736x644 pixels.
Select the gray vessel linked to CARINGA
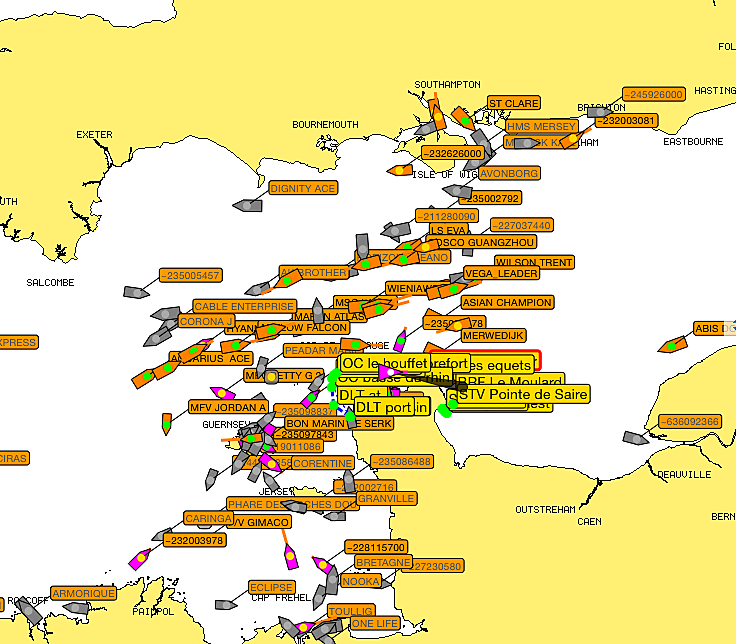162,534
